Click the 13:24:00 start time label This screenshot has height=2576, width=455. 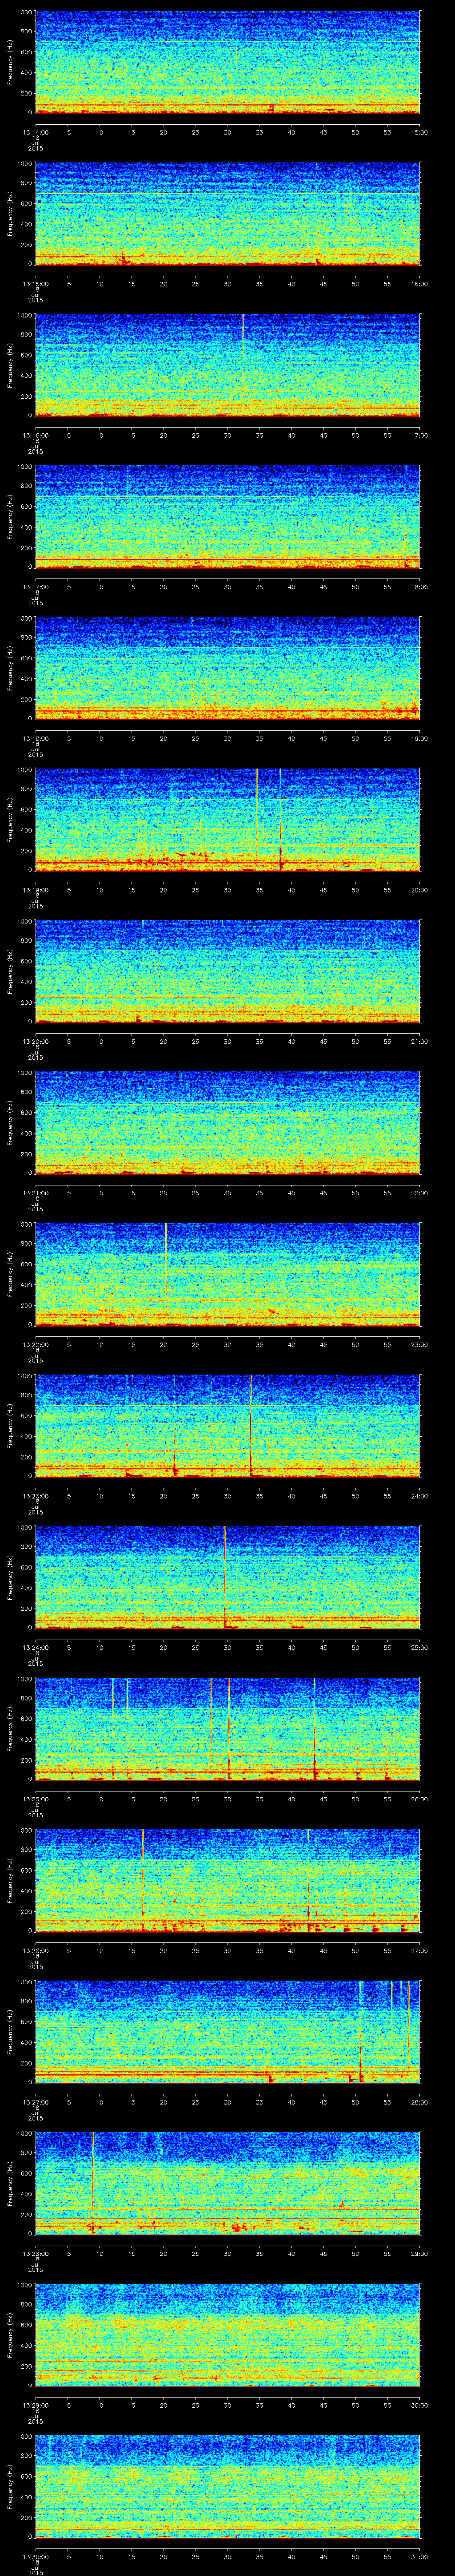click(35, 1647)
